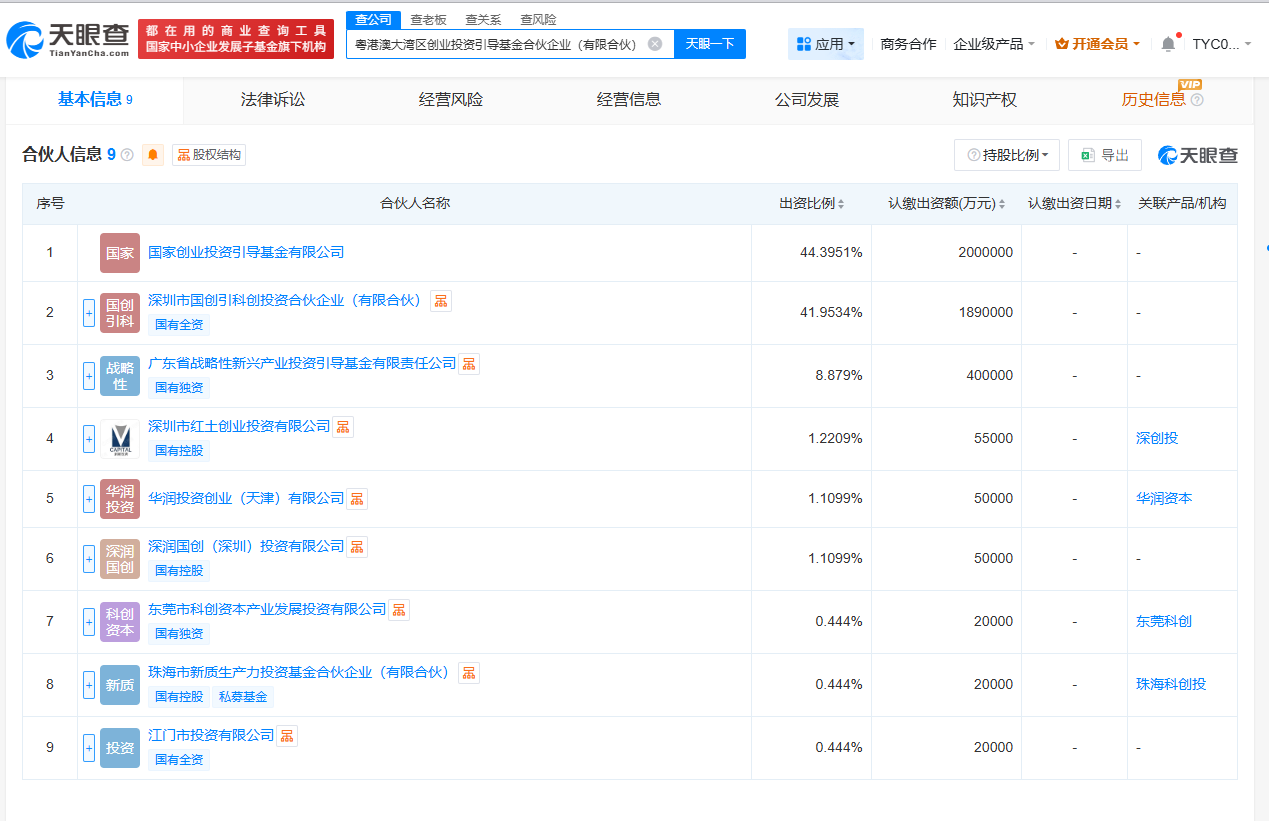1269x821 pixels.
Task: Click equity chart icon beside 江门市投资有限公司
Action: point(287,736)
